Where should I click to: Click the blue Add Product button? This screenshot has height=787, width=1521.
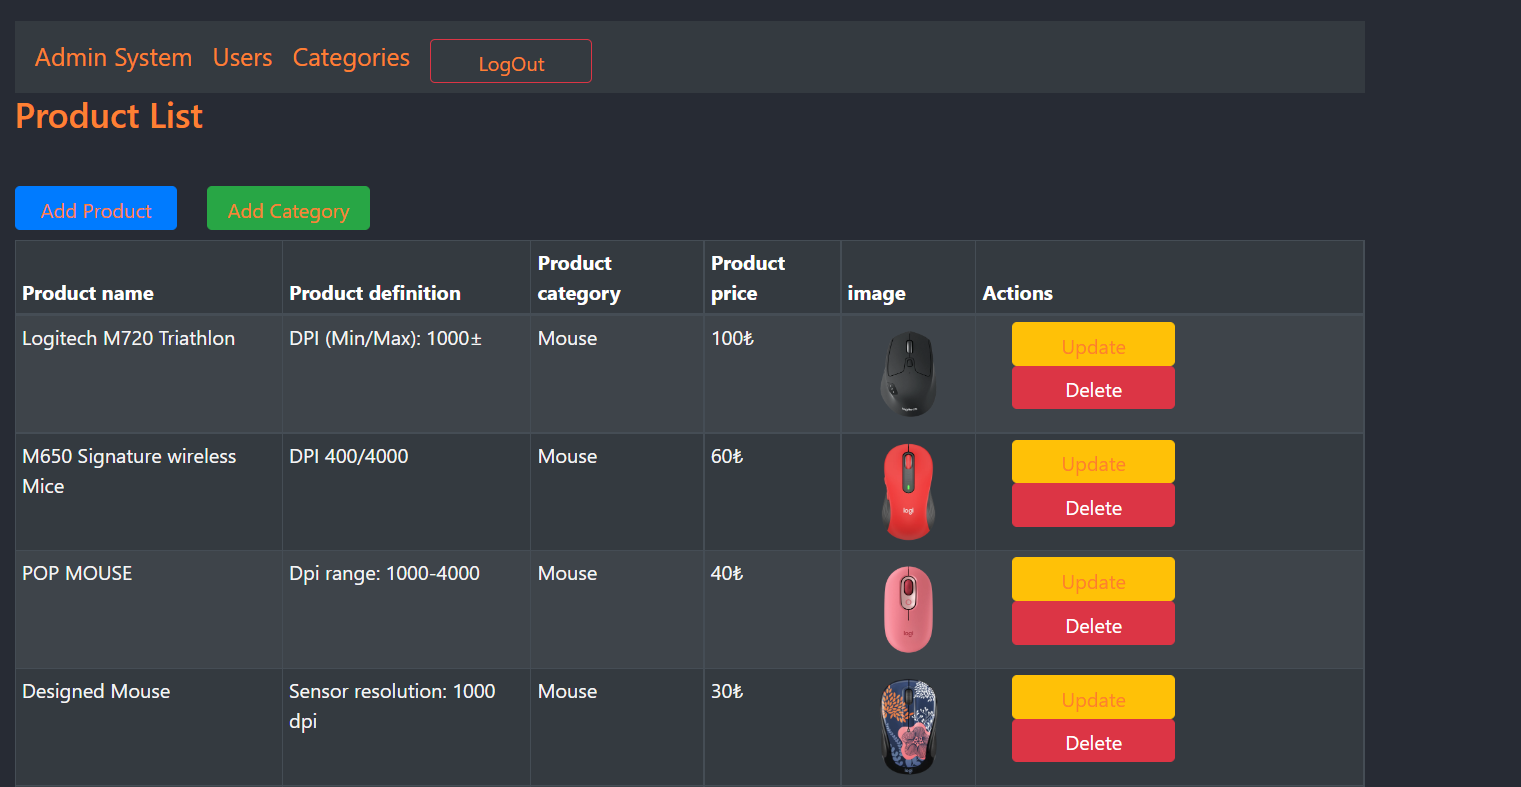[x=96, y=209]
